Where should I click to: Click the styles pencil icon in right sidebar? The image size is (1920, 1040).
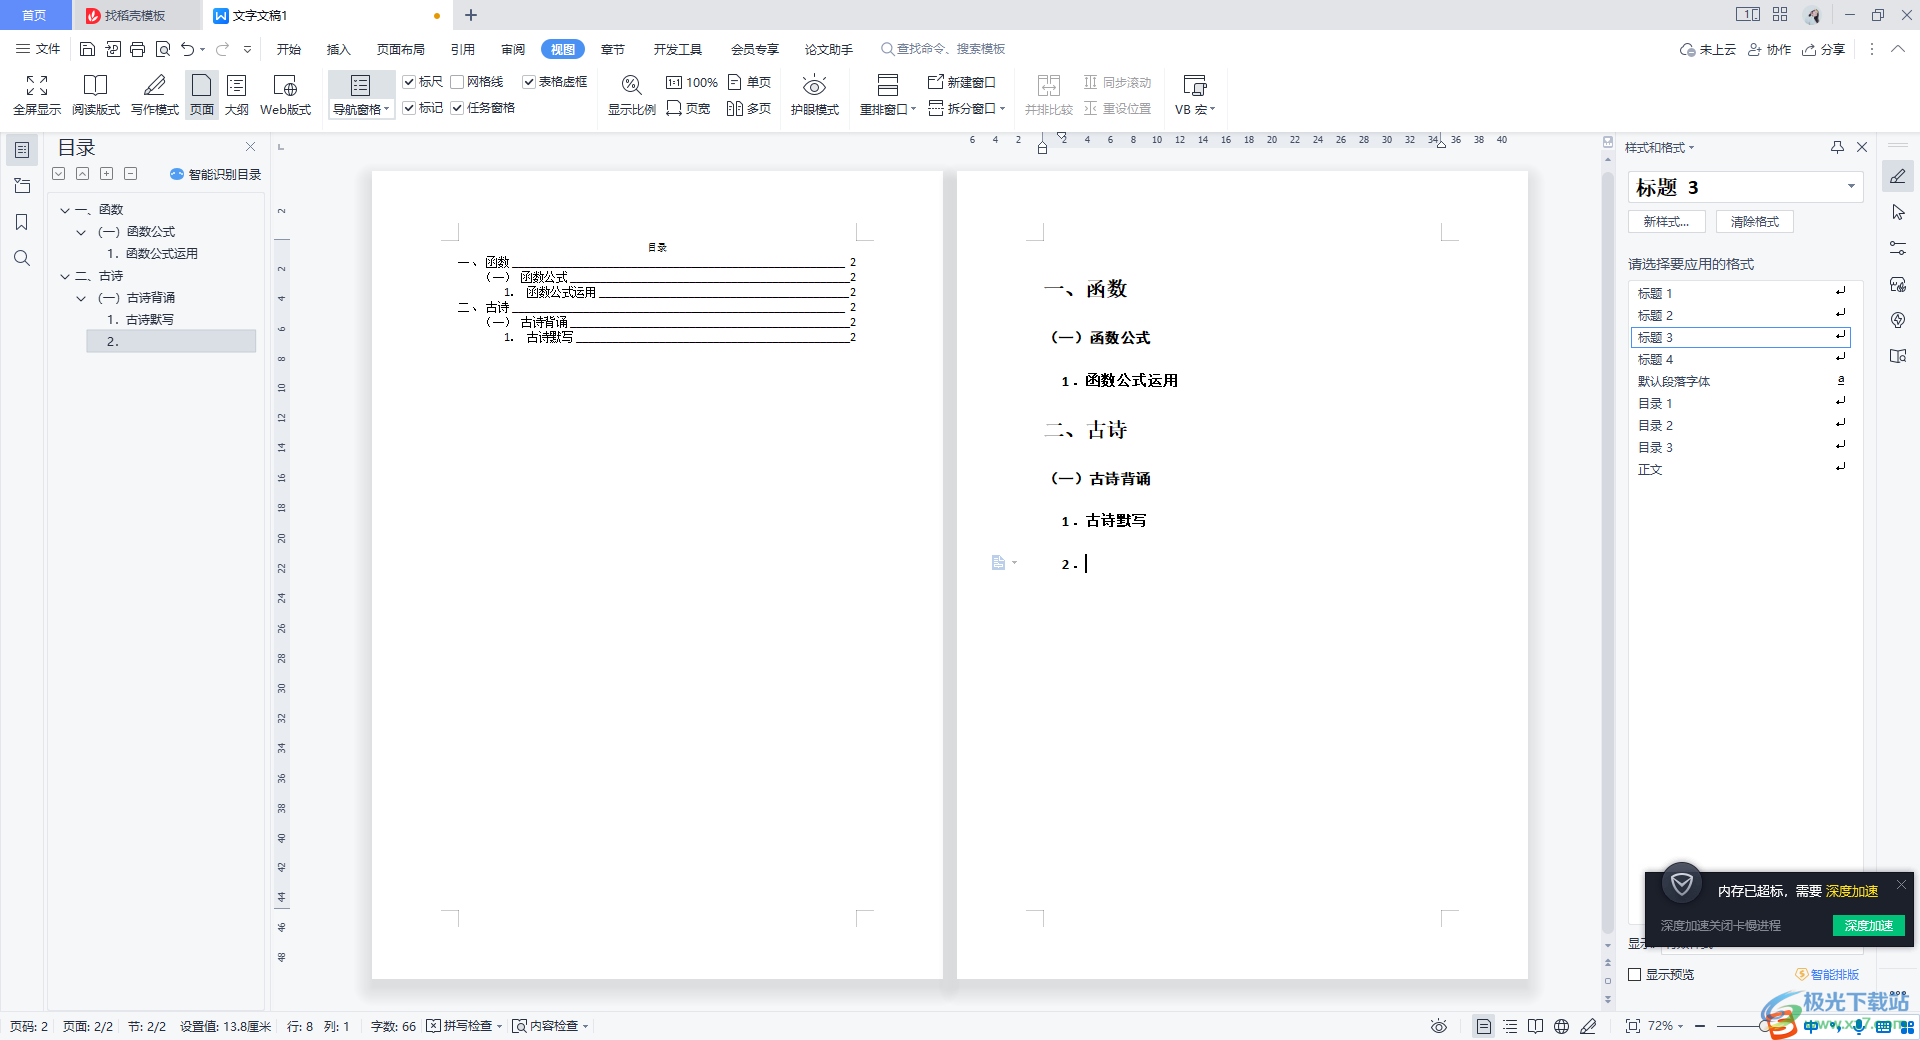[x=1898, y=176]
